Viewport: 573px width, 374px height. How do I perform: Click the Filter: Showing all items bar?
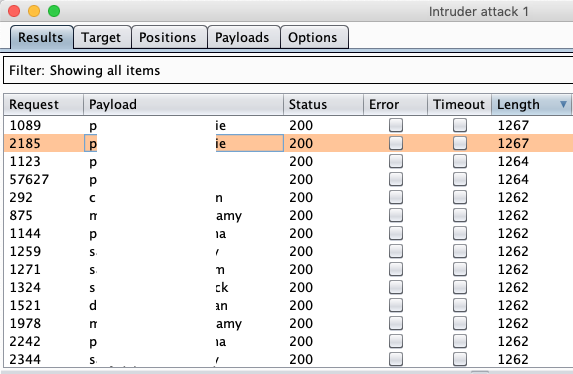click(x=288, y=70)
